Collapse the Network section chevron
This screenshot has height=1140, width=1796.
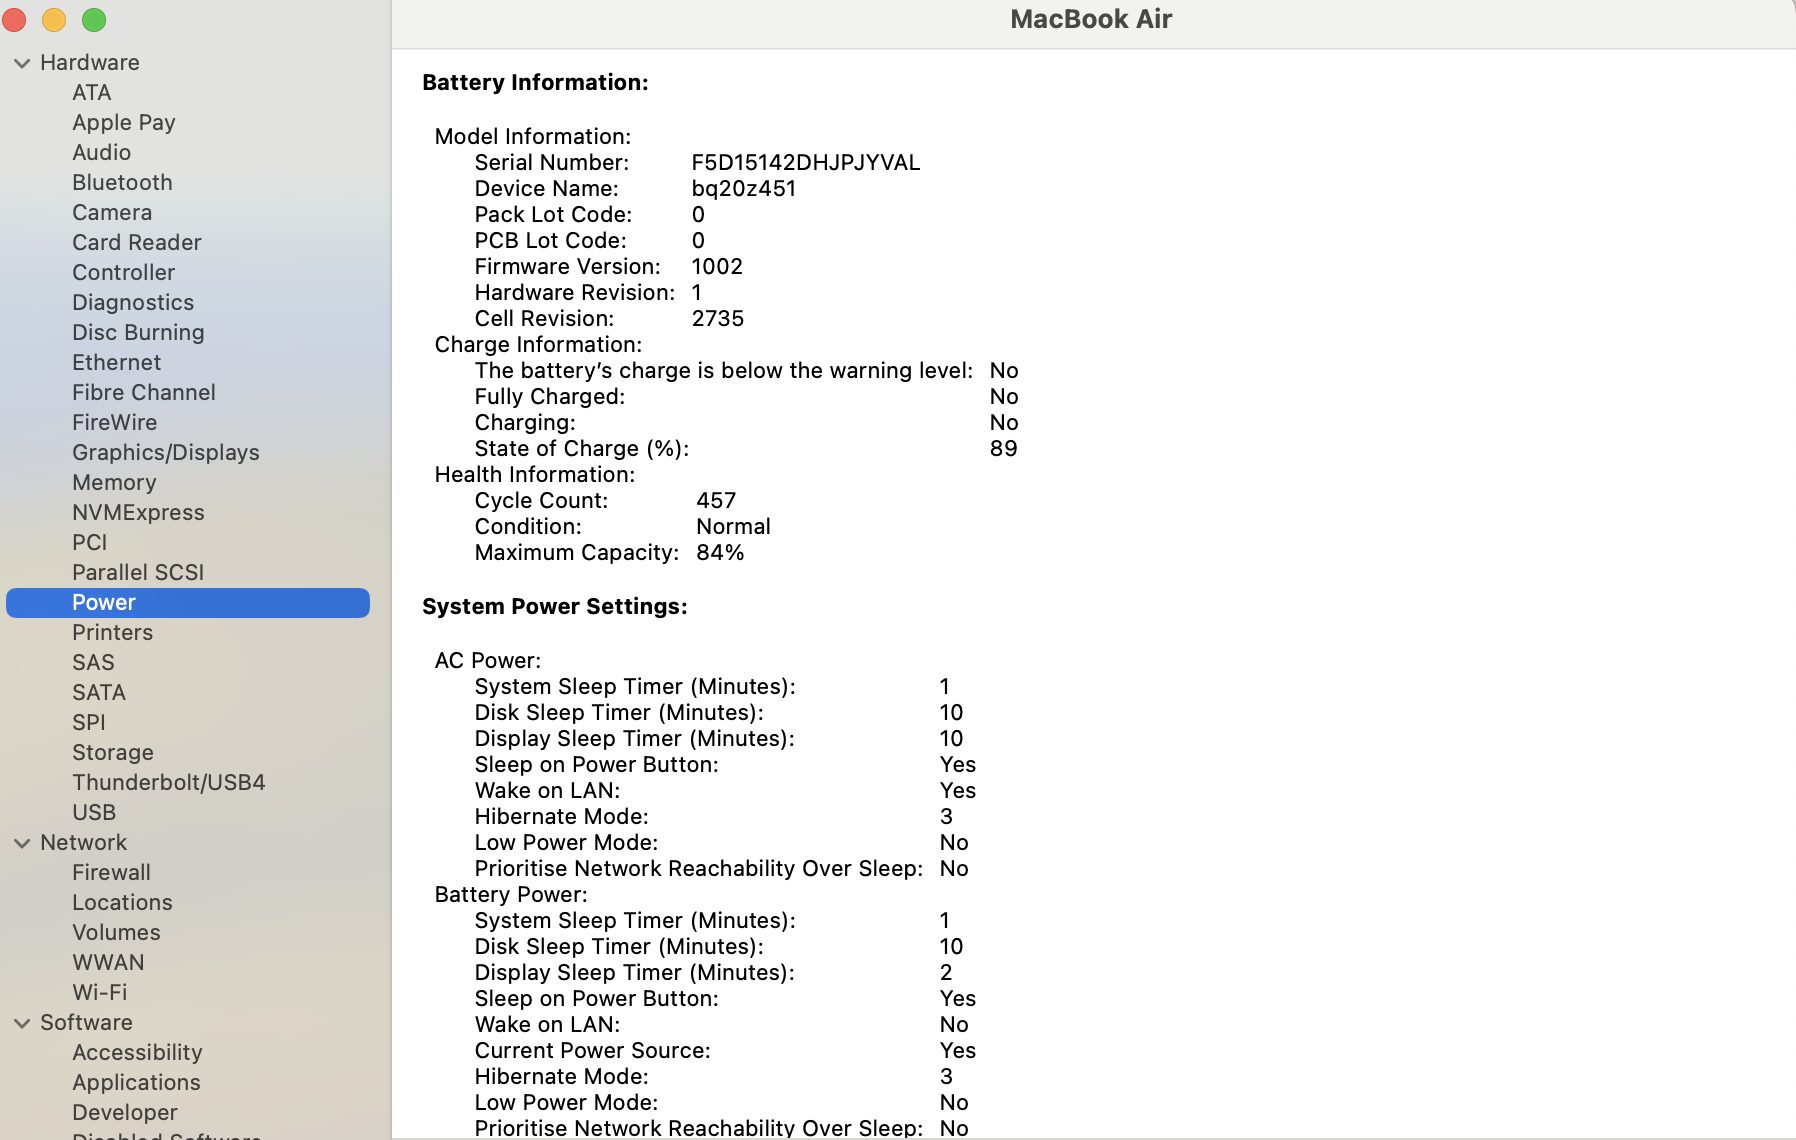[x=22, y=843]
